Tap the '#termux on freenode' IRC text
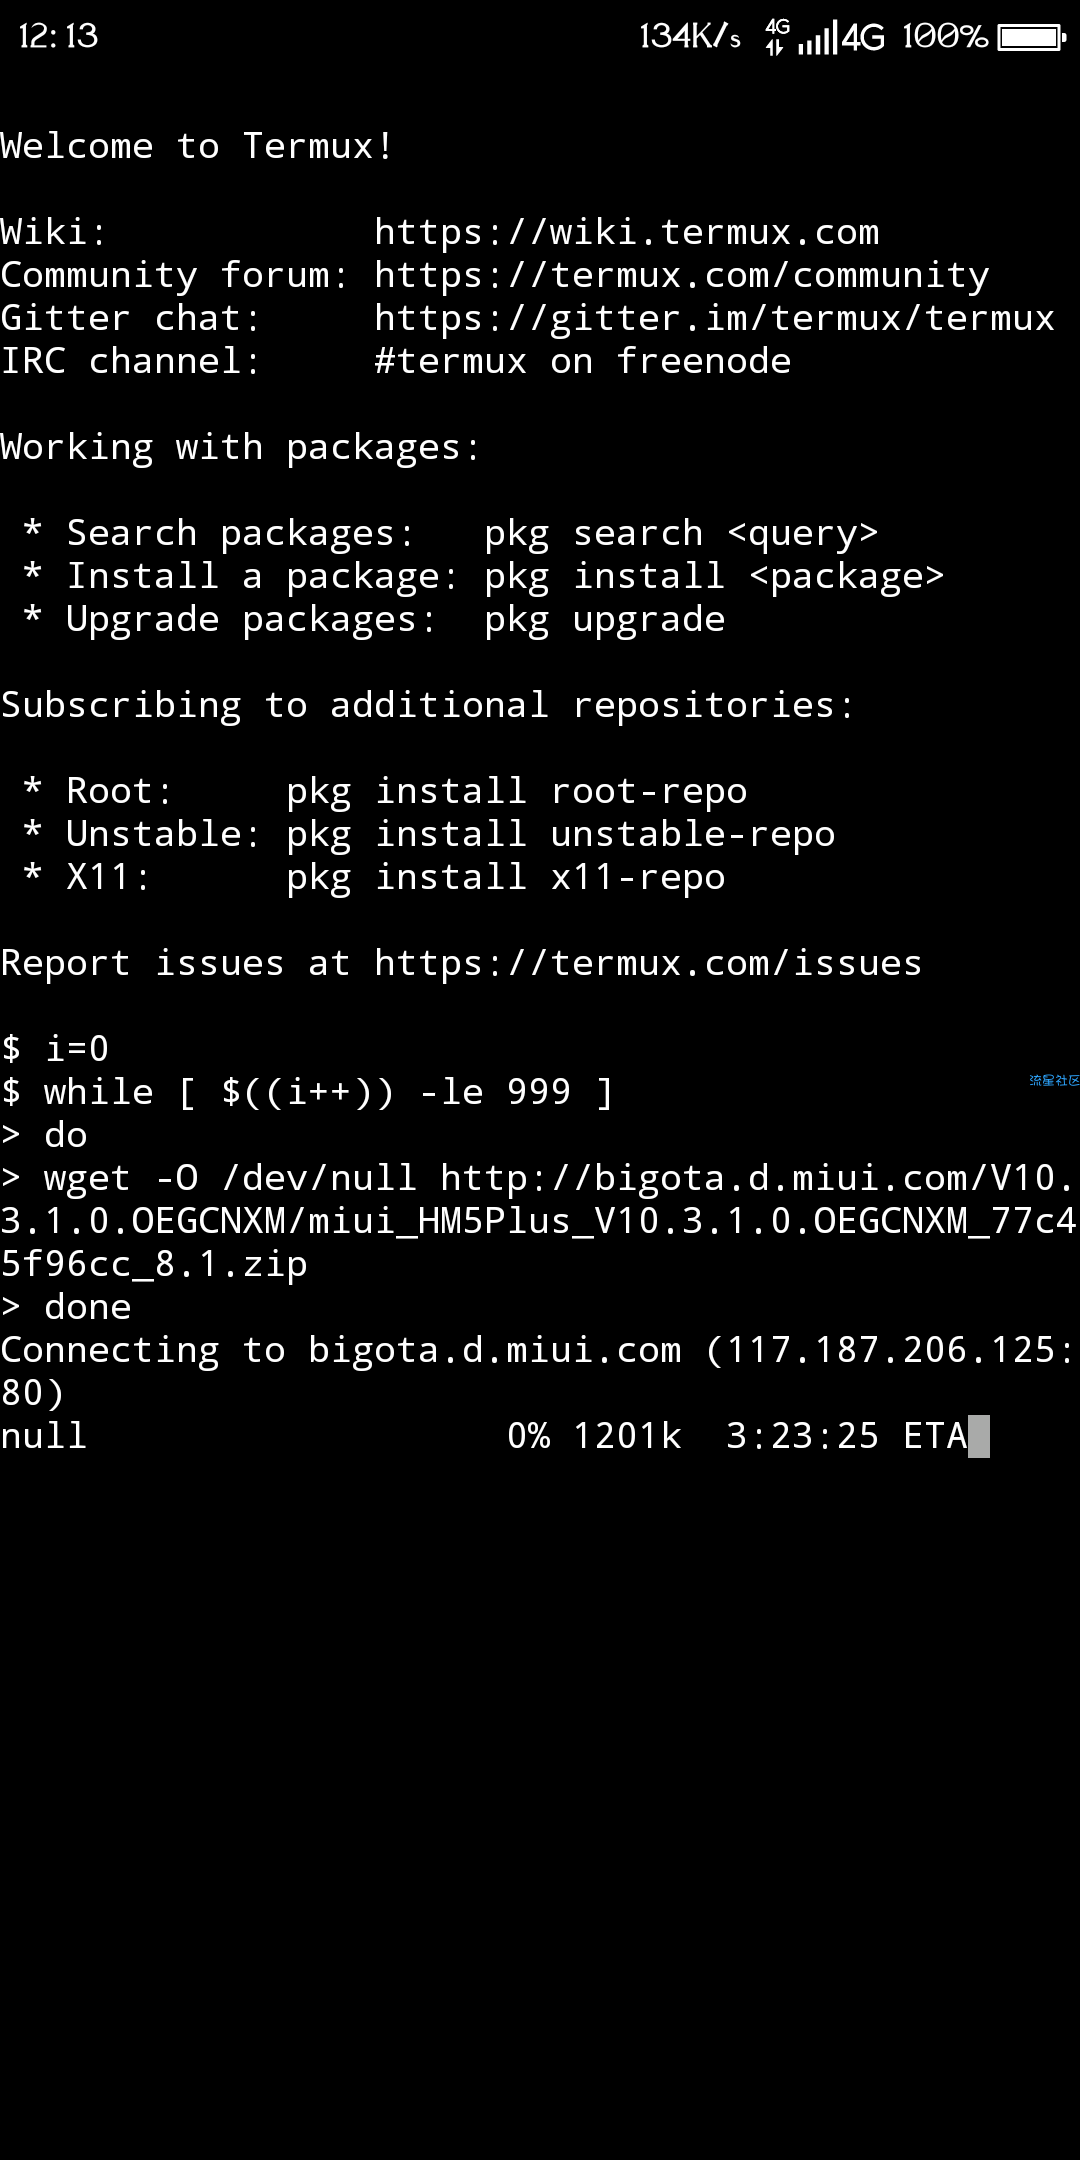Screen dimensions: 1080x2160 click(x=583, y=362)
